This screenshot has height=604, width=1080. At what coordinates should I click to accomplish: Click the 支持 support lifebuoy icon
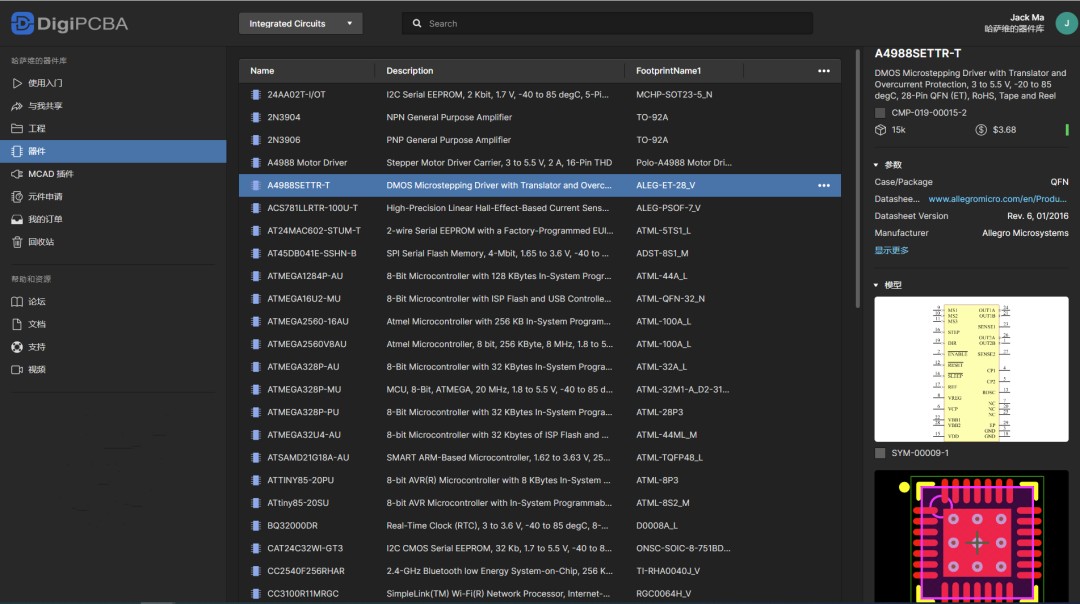[x=17, y=347]
